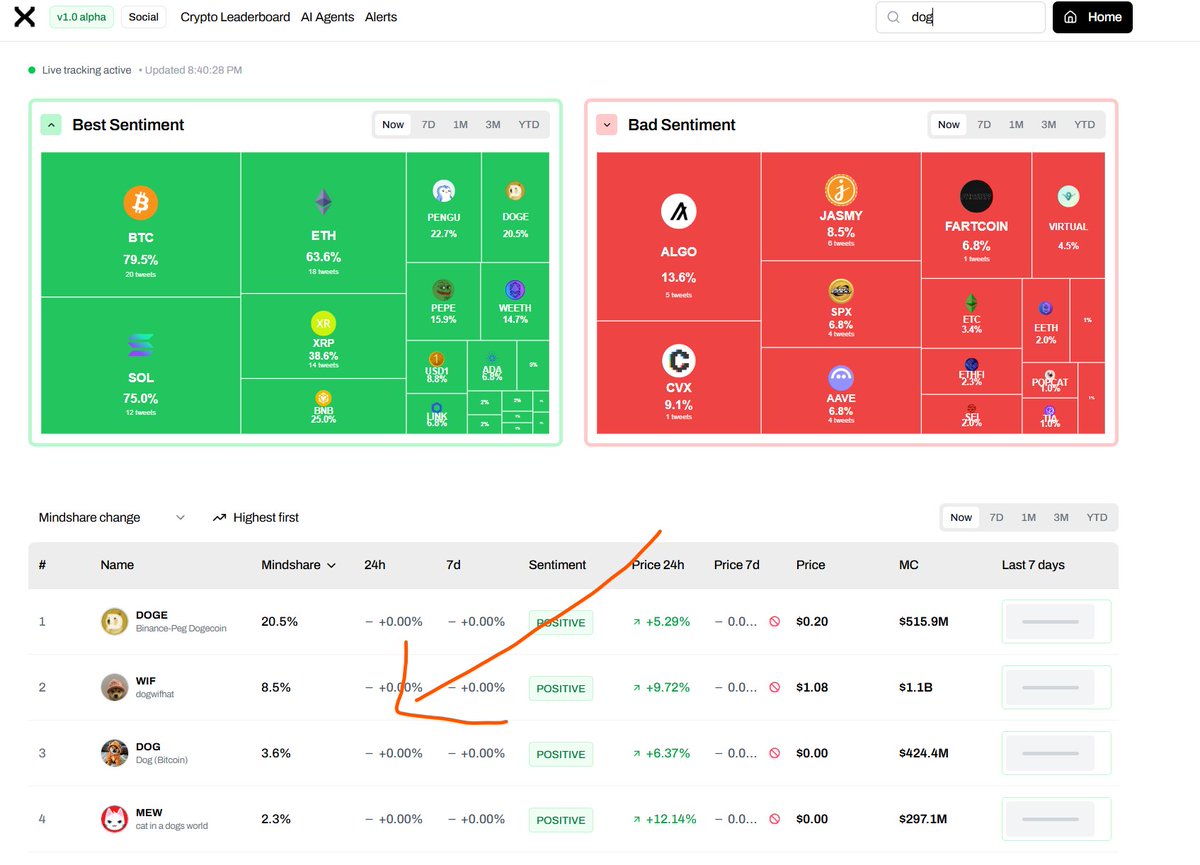
Task: Click the $424.4M market cap value
Action: 924,753
